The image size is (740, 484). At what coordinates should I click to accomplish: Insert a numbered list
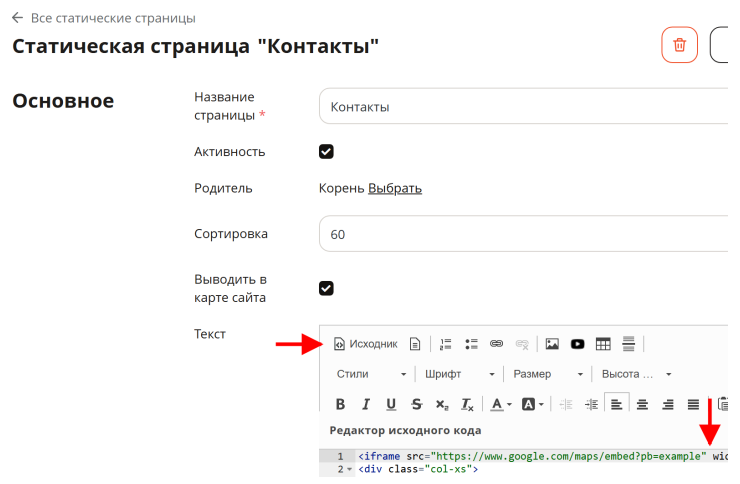coord(446,344)
